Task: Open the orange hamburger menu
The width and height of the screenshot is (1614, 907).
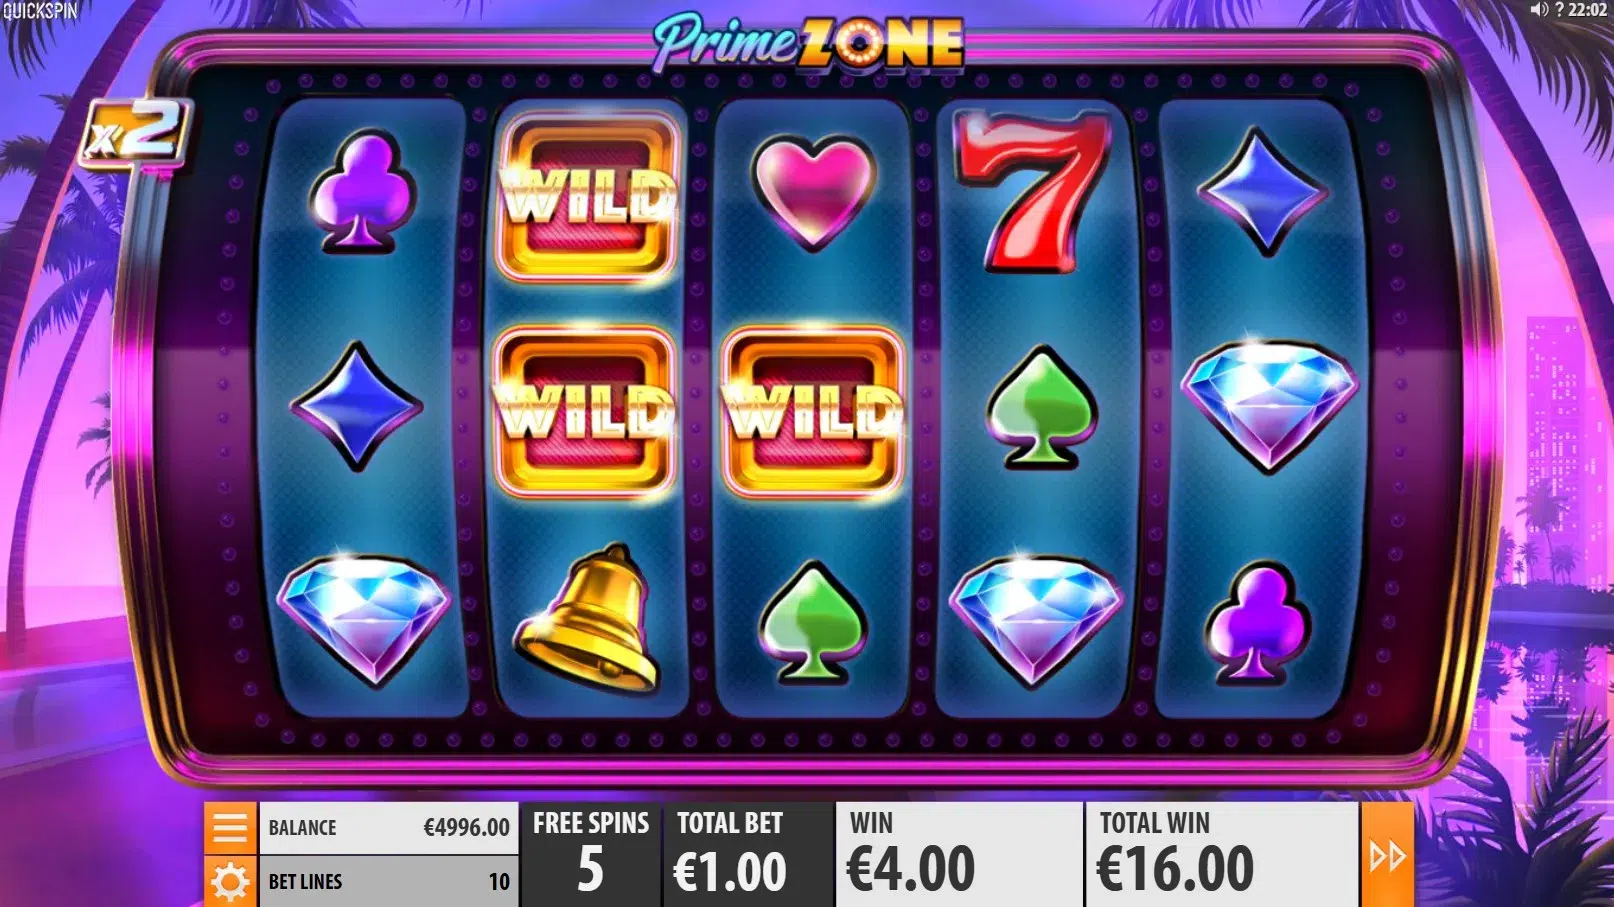Action: click(x=230, y=828)
